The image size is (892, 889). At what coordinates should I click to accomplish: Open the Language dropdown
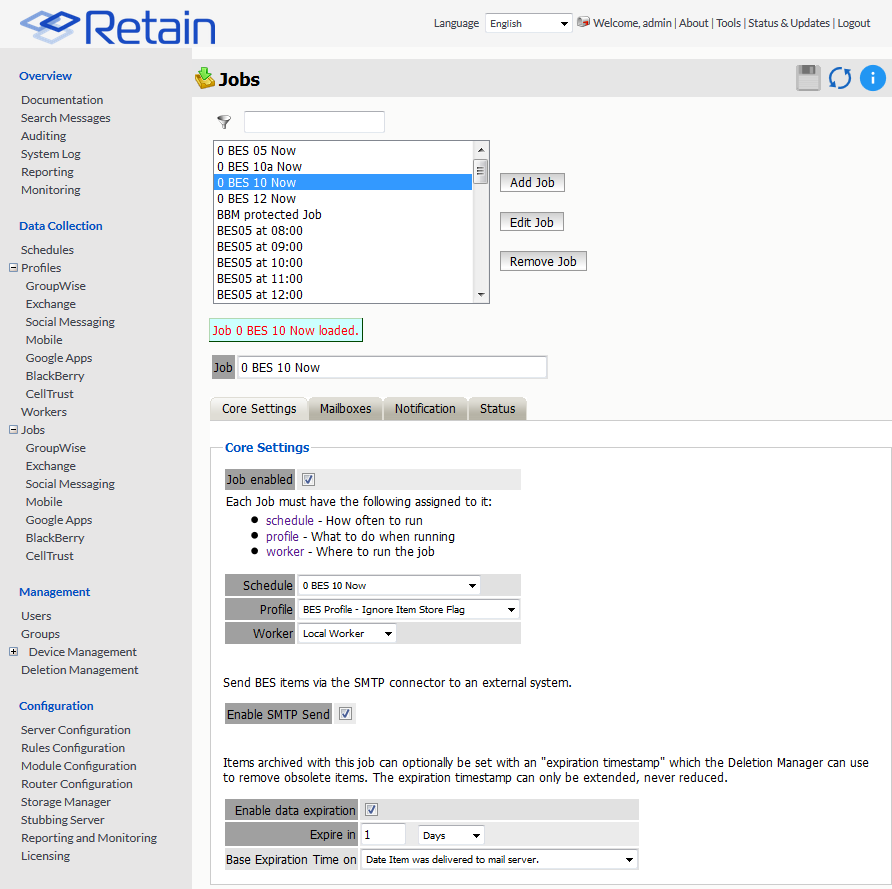(528, 23)
